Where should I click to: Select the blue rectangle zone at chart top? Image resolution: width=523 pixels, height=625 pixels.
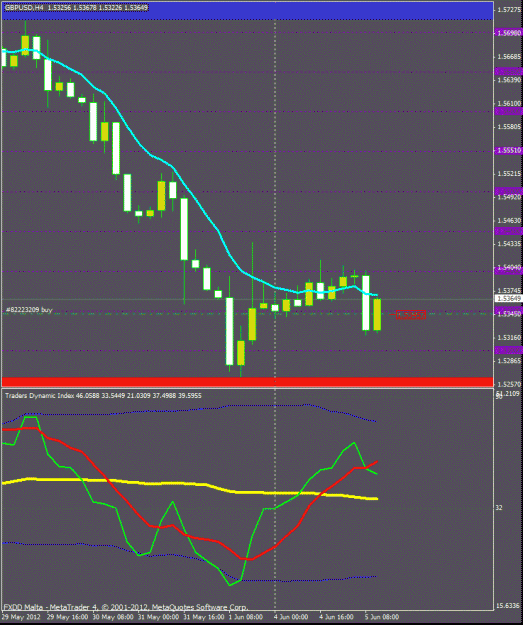(248, 11)
